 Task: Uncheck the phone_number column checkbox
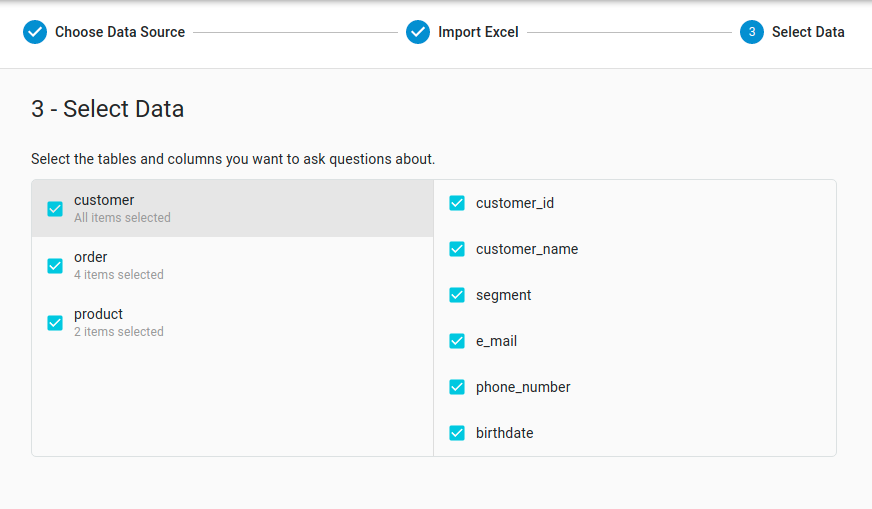(x=457, y=387)
